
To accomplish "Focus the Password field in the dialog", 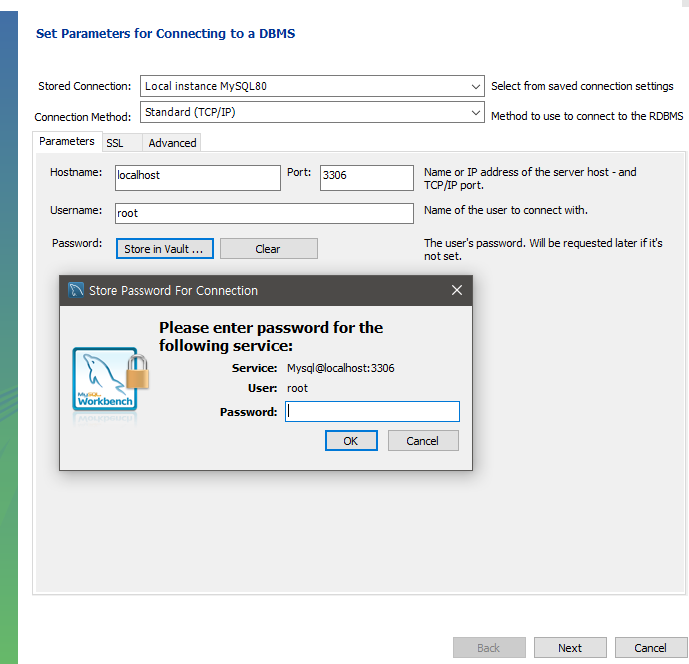I will (372, 411).
